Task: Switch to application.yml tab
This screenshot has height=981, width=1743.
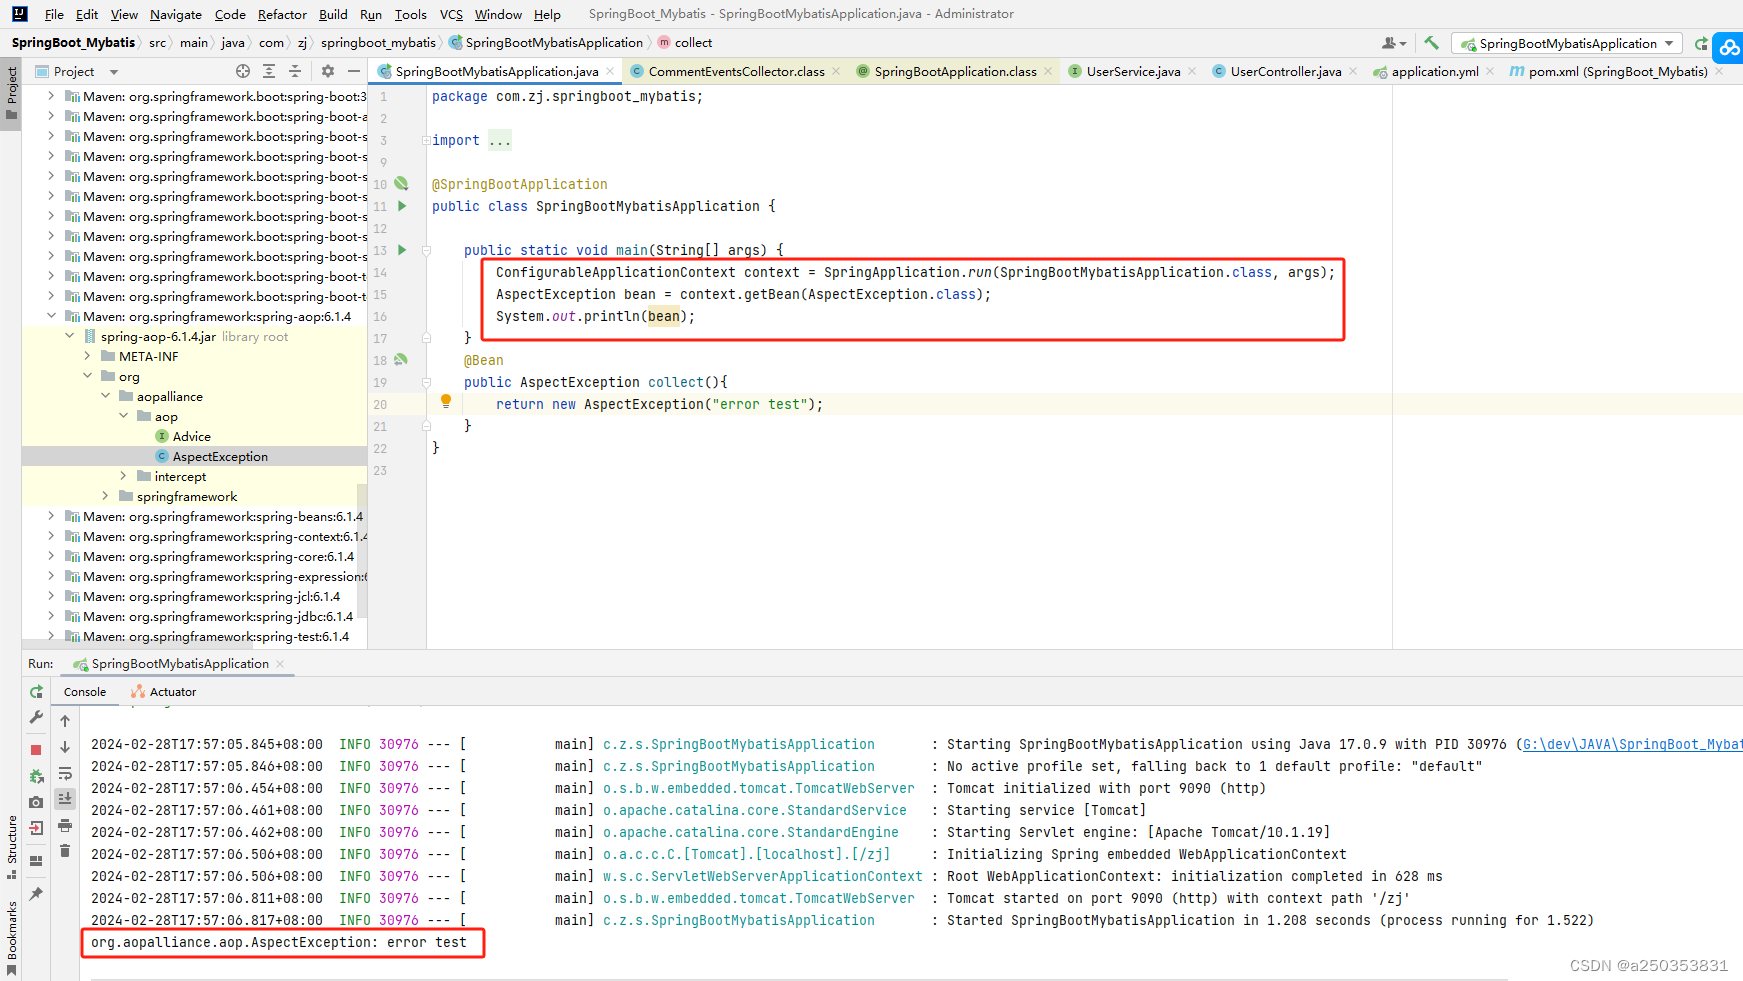Action: pyautogui.click(x=1434, y=71)
